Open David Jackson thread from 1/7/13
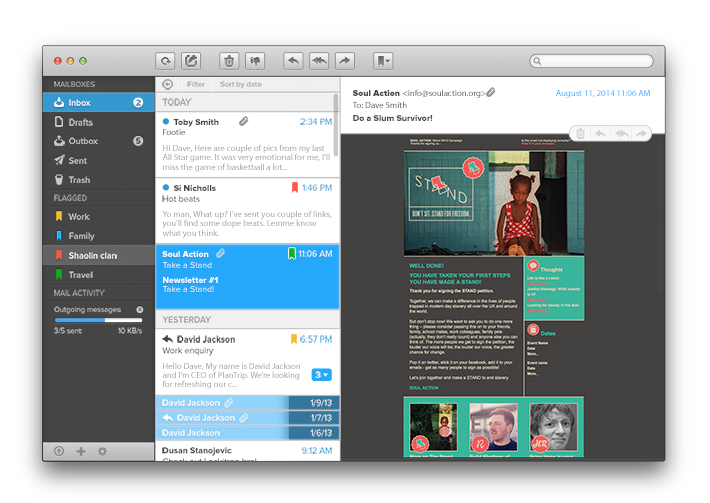This screenshot has height=503, width=710. (x=247, y=417)
